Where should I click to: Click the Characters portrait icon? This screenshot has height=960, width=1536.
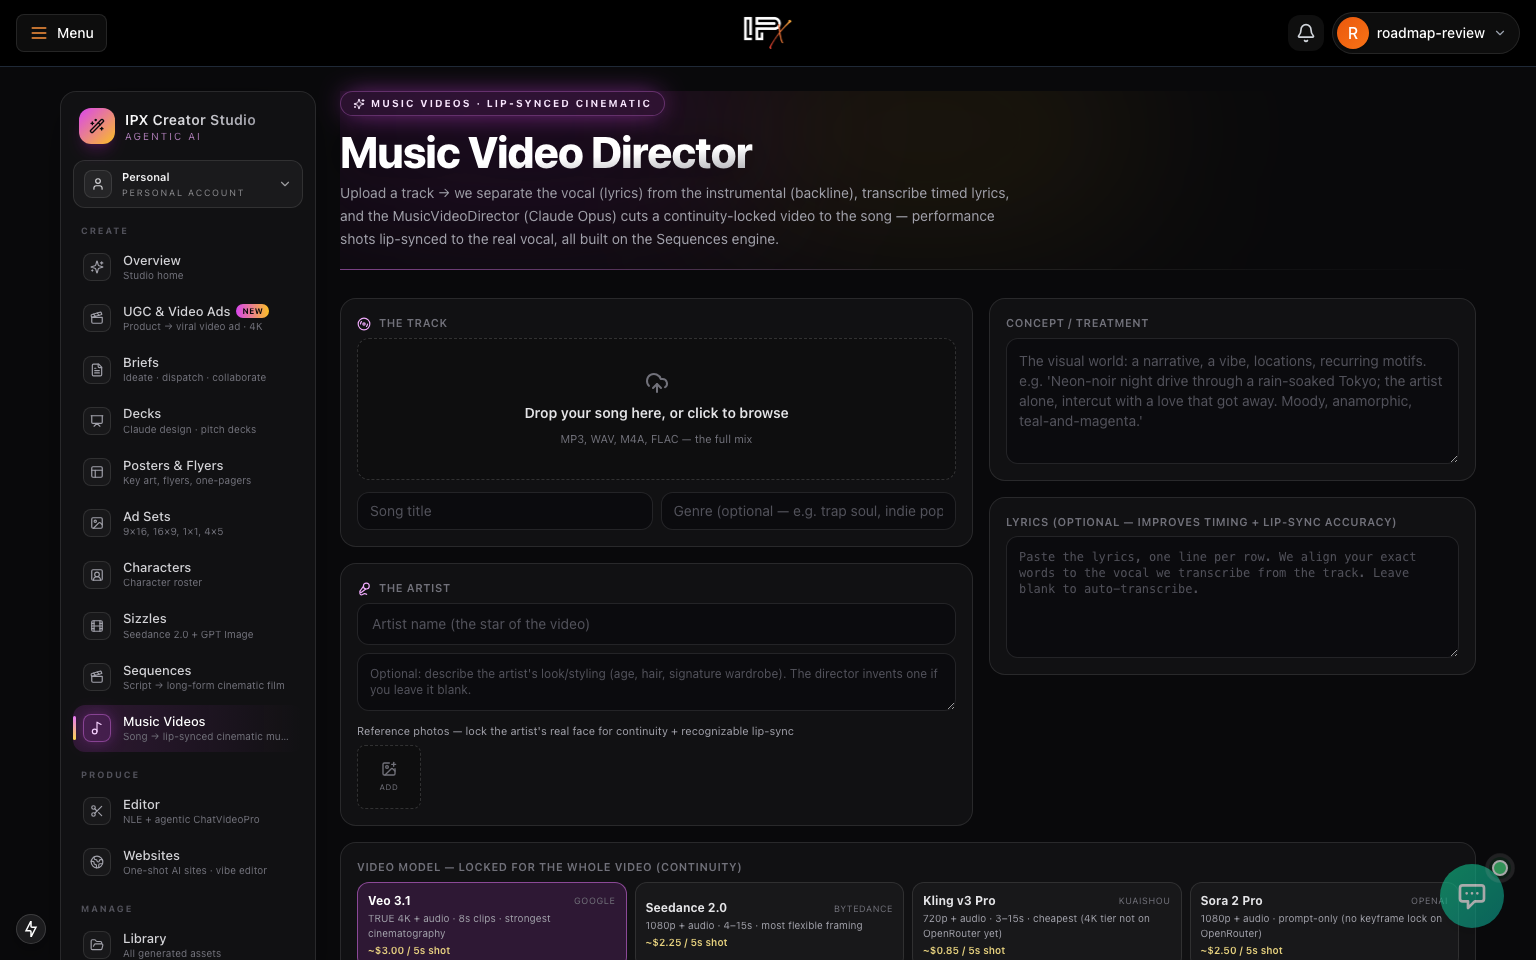97,575
